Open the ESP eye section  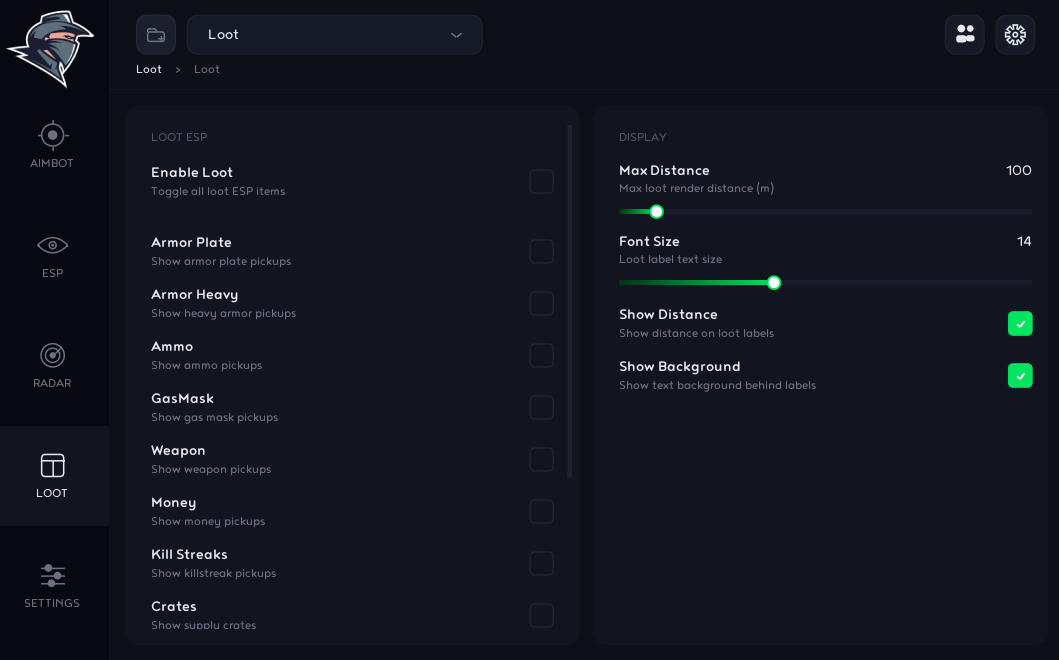tap(52, 245)
